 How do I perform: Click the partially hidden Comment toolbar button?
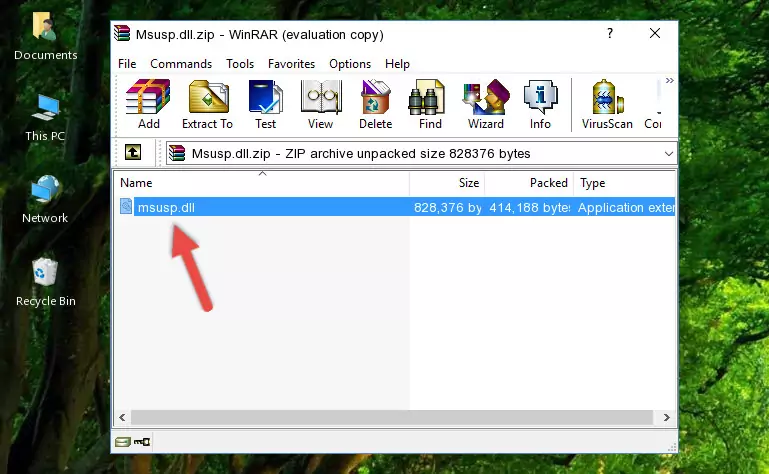click(653, 105)
